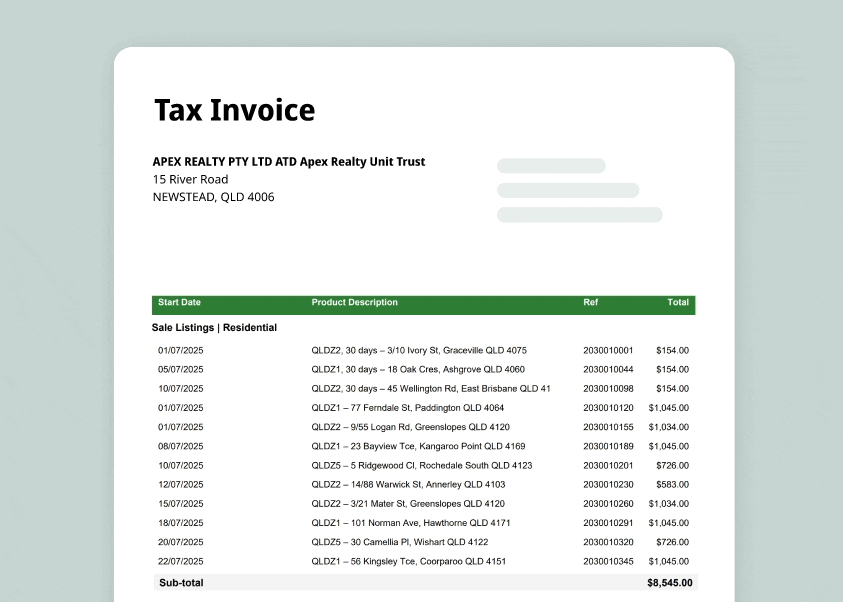Click reference number 2030010189
The height and width of the screenshot is (602, 843).
coord(608,446)
